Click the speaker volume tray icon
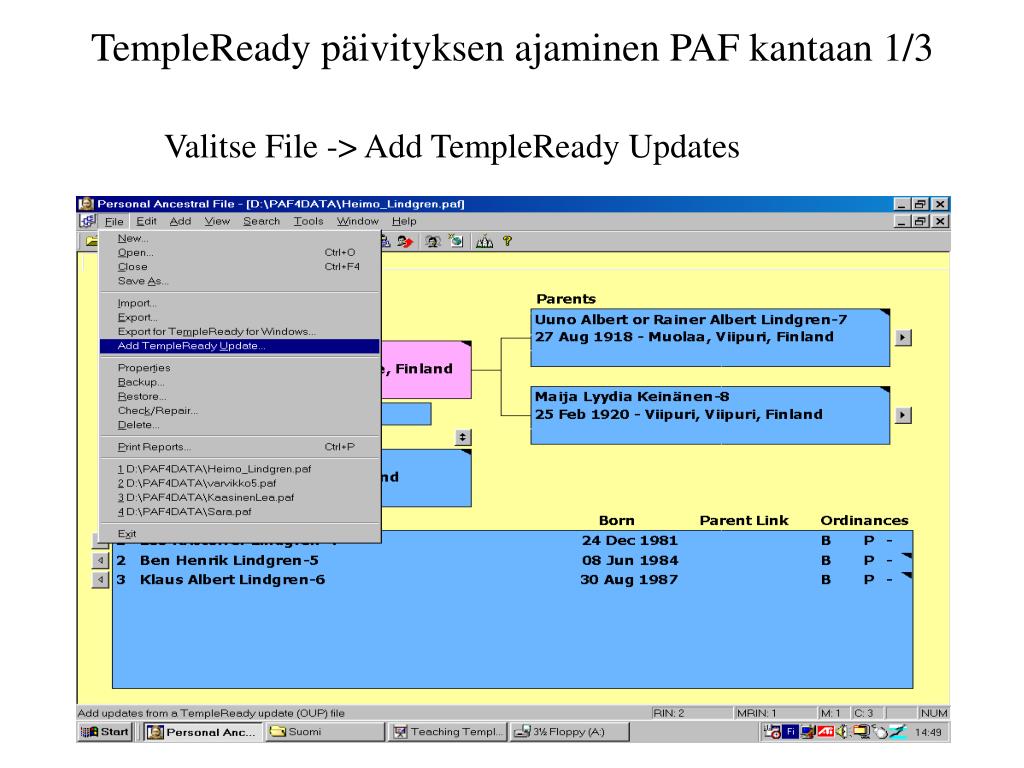This screenshot has width=1024, height=768. 842,731
